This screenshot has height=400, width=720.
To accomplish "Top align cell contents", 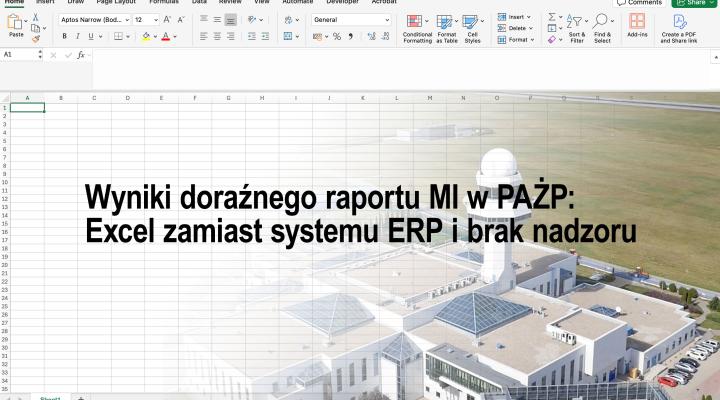I will click(x=204, y=19).
